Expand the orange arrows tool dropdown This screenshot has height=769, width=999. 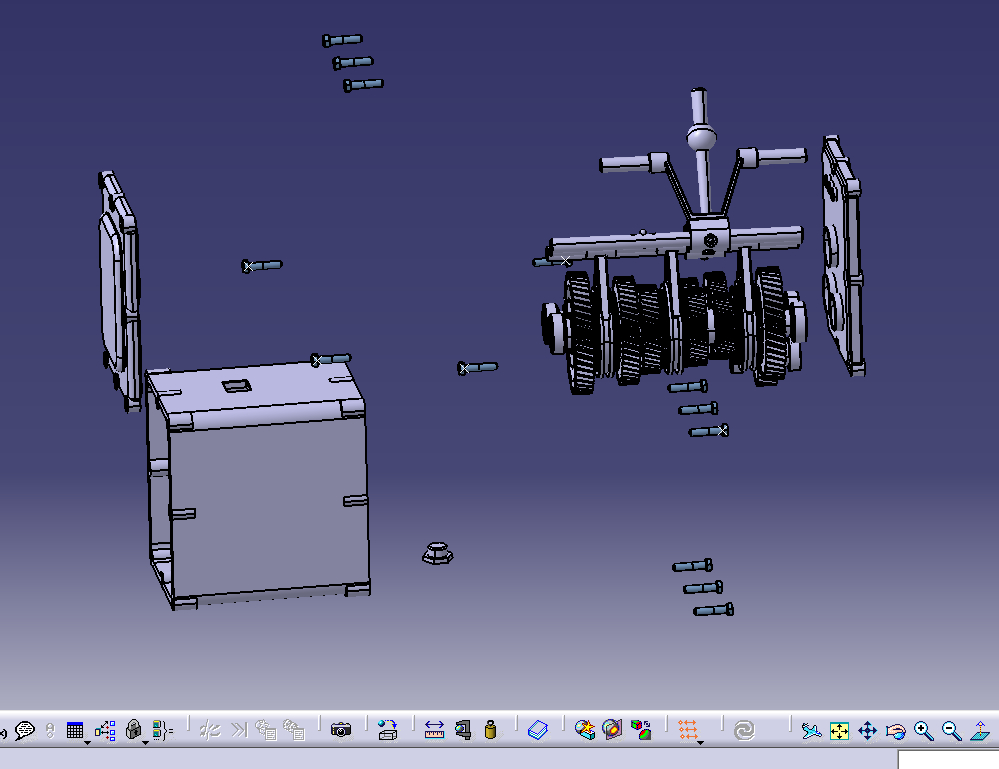[x=700, y=743]
